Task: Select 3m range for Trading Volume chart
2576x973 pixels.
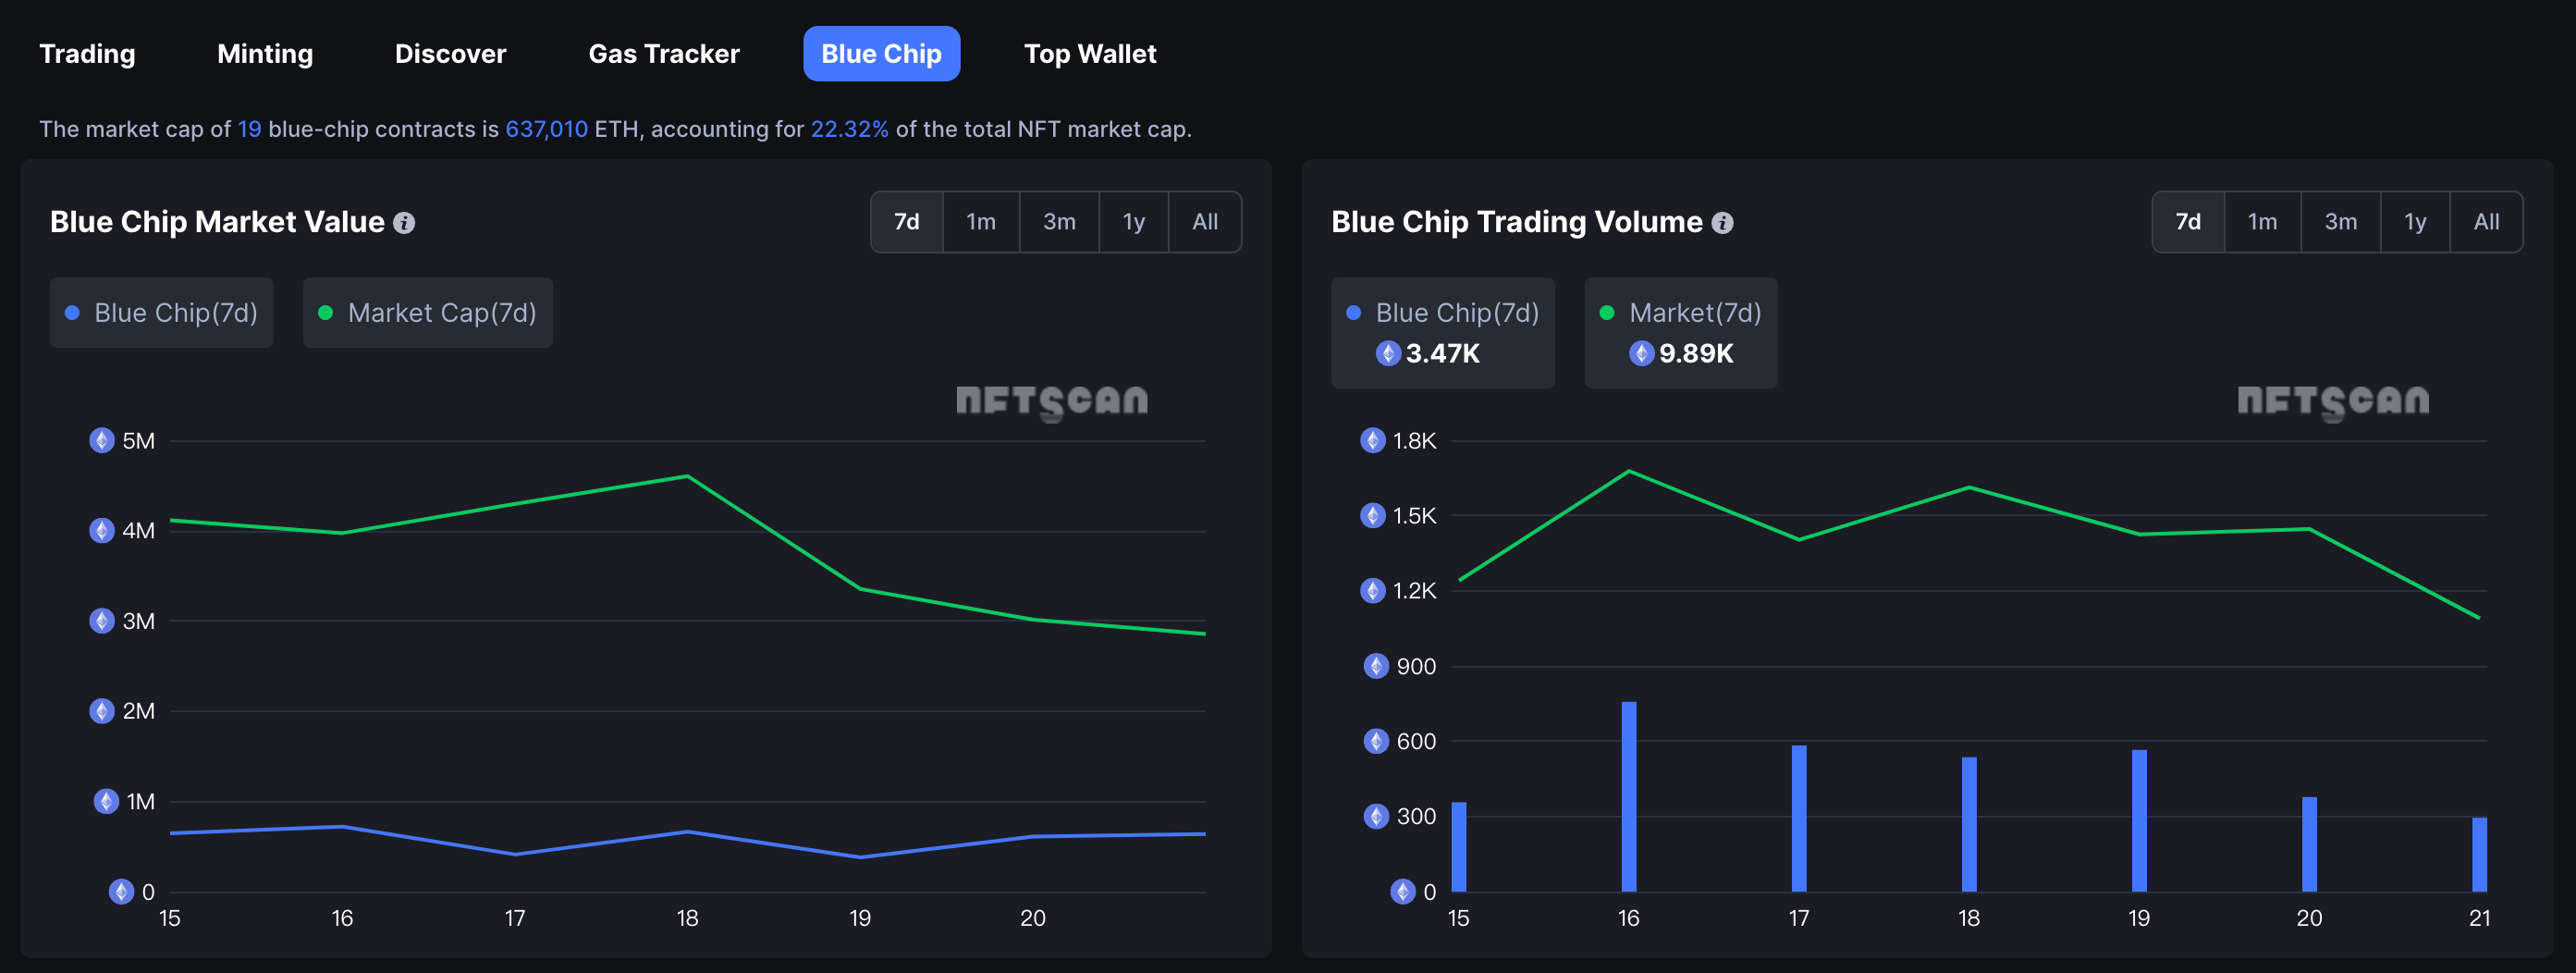Action: (x=2340, y=222)
